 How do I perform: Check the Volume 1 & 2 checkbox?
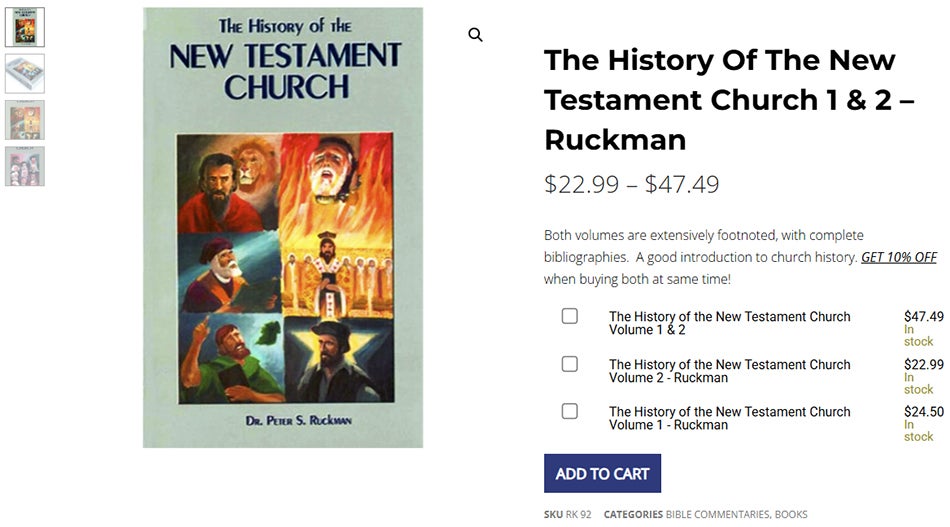click(x=570, y=316)
